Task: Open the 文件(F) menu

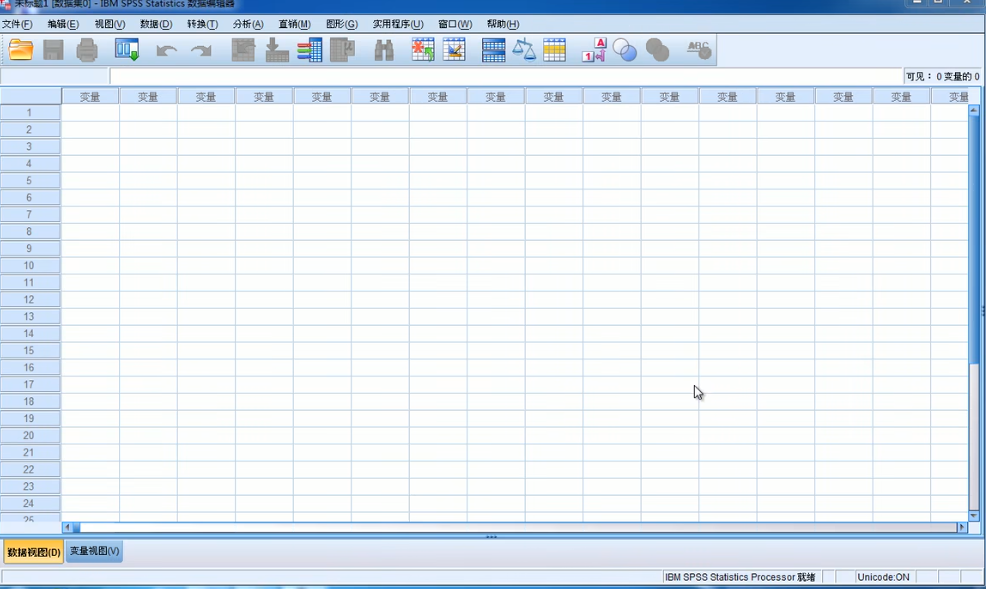Action: [17, 24]
